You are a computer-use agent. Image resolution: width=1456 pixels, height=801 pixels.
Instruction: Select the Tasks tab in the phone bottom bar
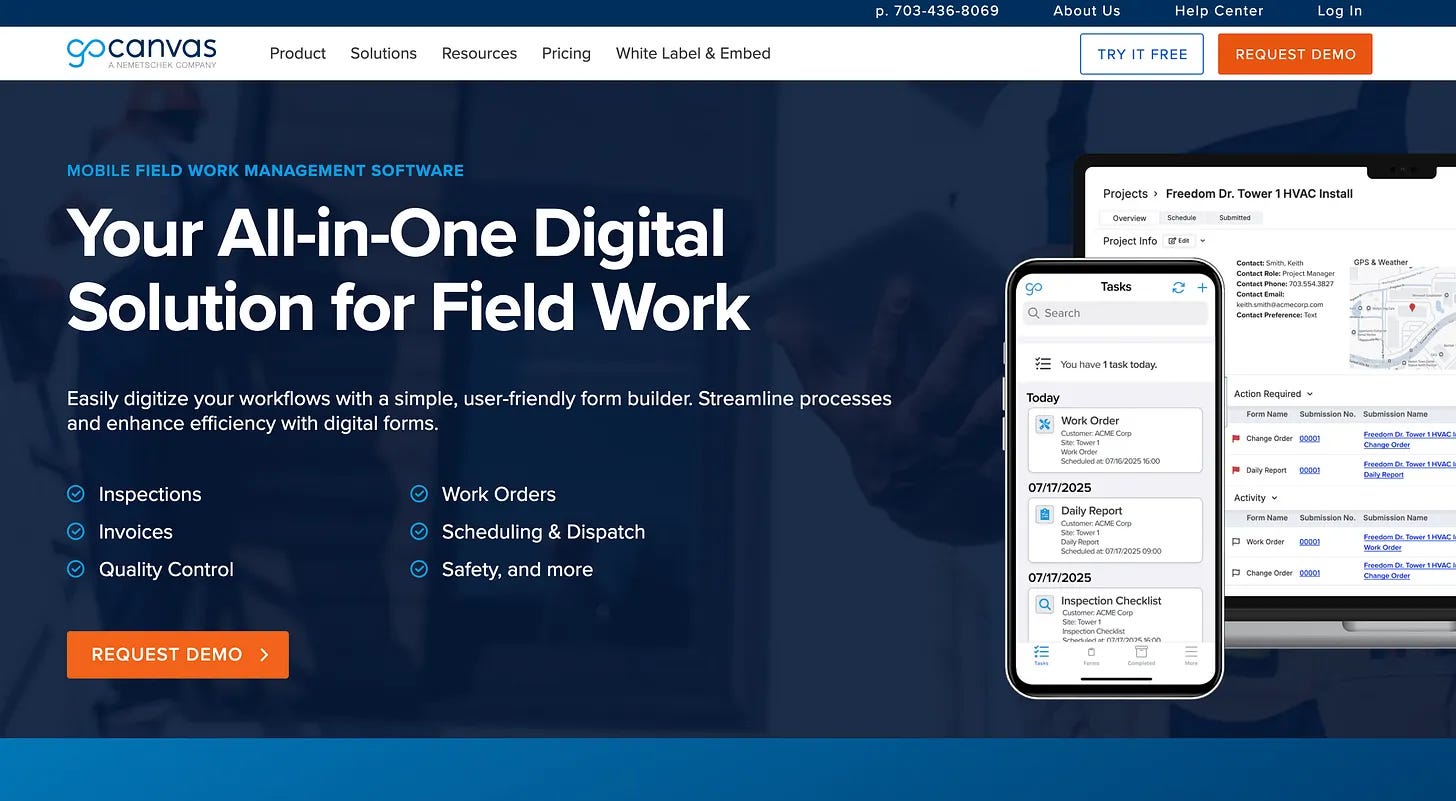click(x=1041, y=655)
